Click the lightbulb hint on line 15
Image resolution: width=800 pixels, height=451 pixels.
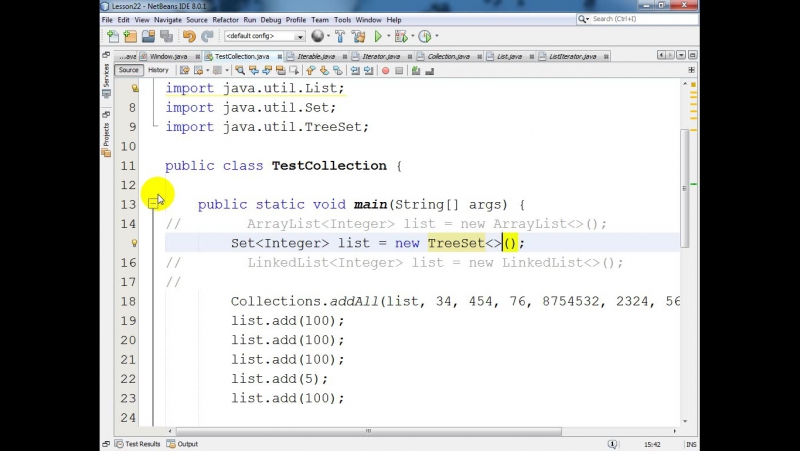tap(135, 243)
